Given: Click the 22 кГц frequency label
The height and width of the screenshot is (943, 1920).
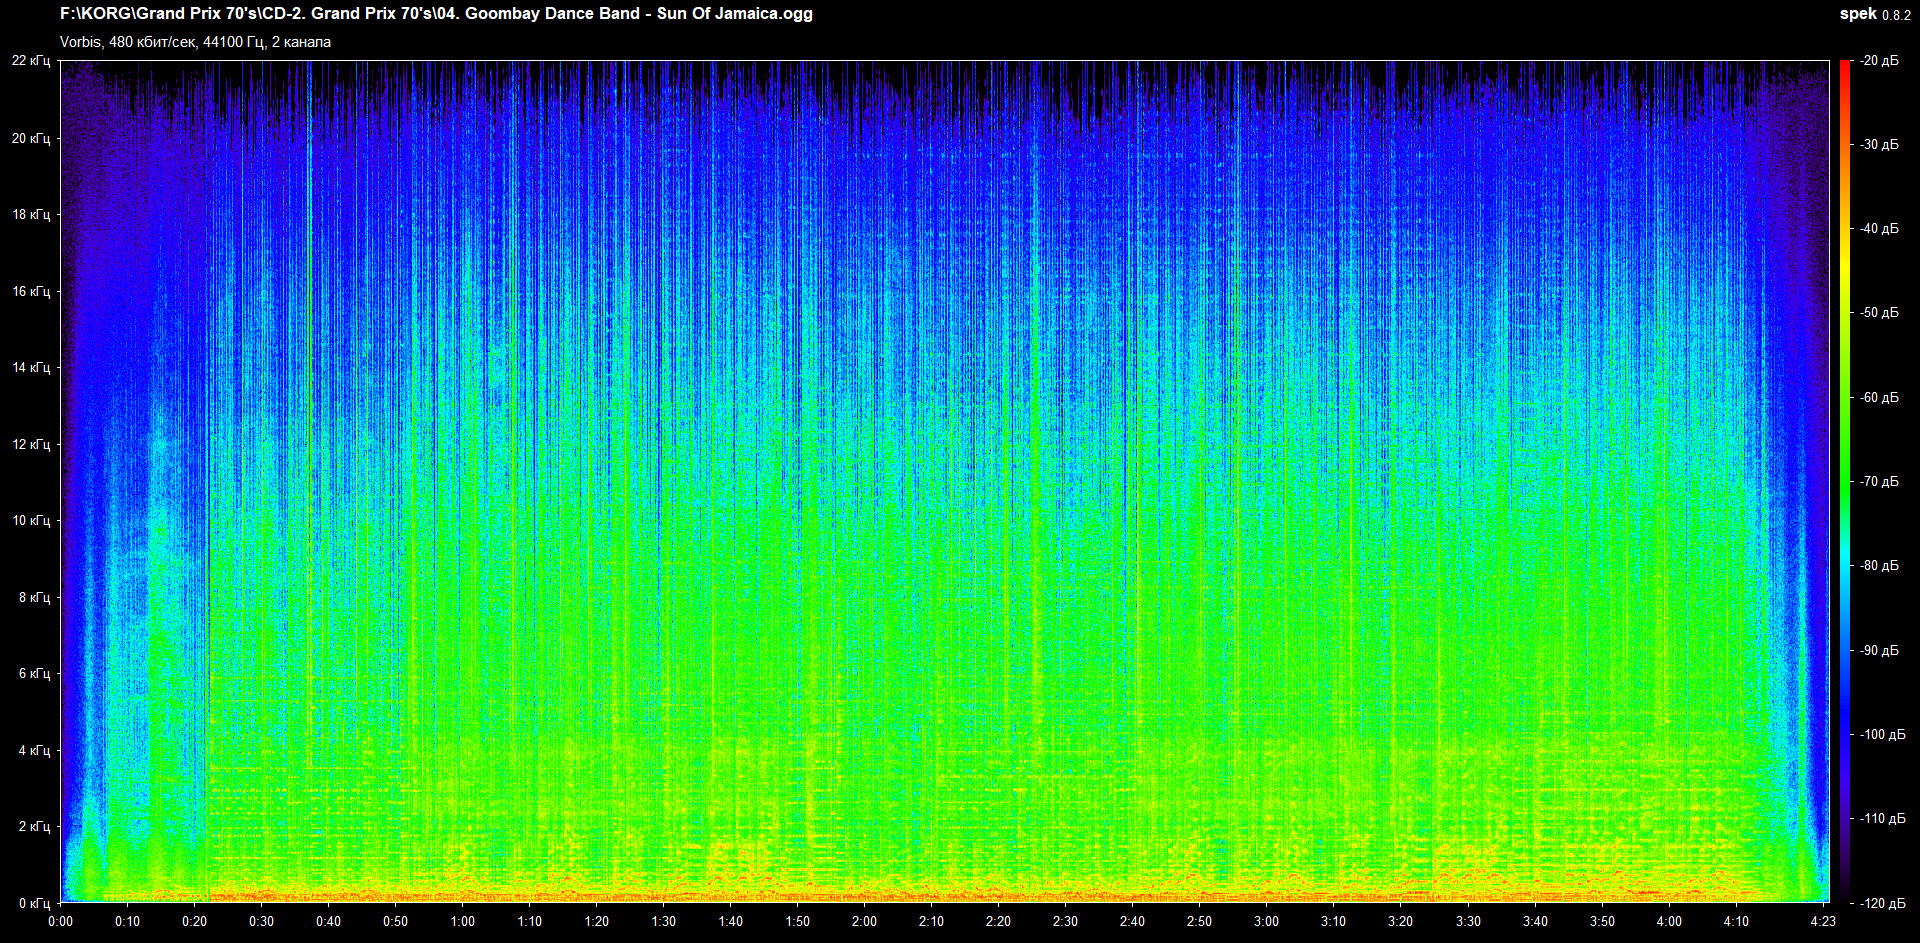Looking at the screenshot, I should pos(31,61).
